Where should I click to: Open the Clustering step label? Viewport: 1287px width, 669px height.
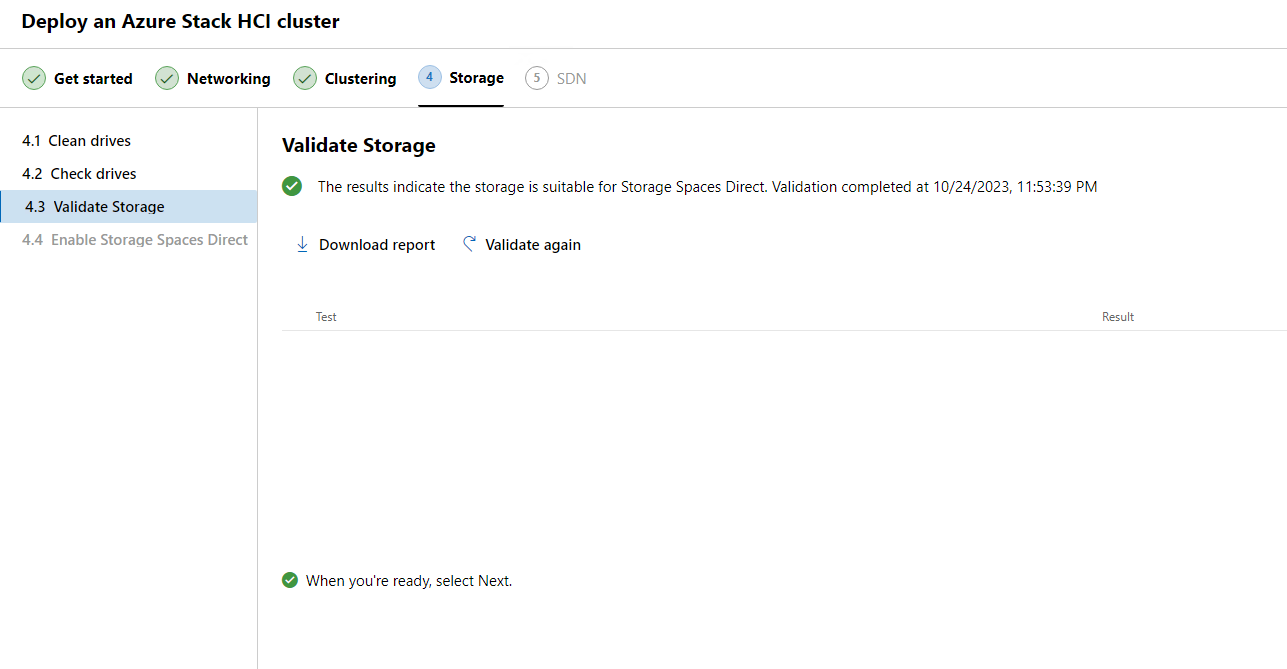tap(360, 78)
